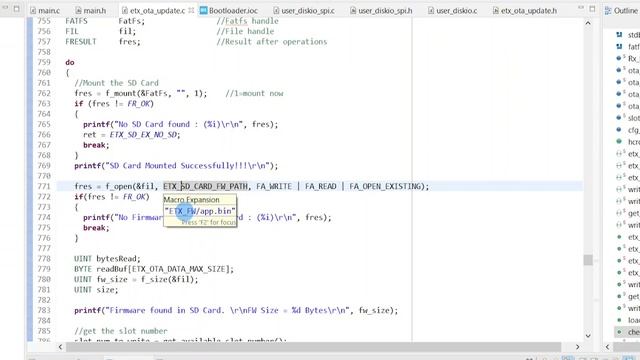This screenshot has width=640, height=360.
Task: Click f_size call on line 780
Action: pyautogui.click(x=155, y=280)
